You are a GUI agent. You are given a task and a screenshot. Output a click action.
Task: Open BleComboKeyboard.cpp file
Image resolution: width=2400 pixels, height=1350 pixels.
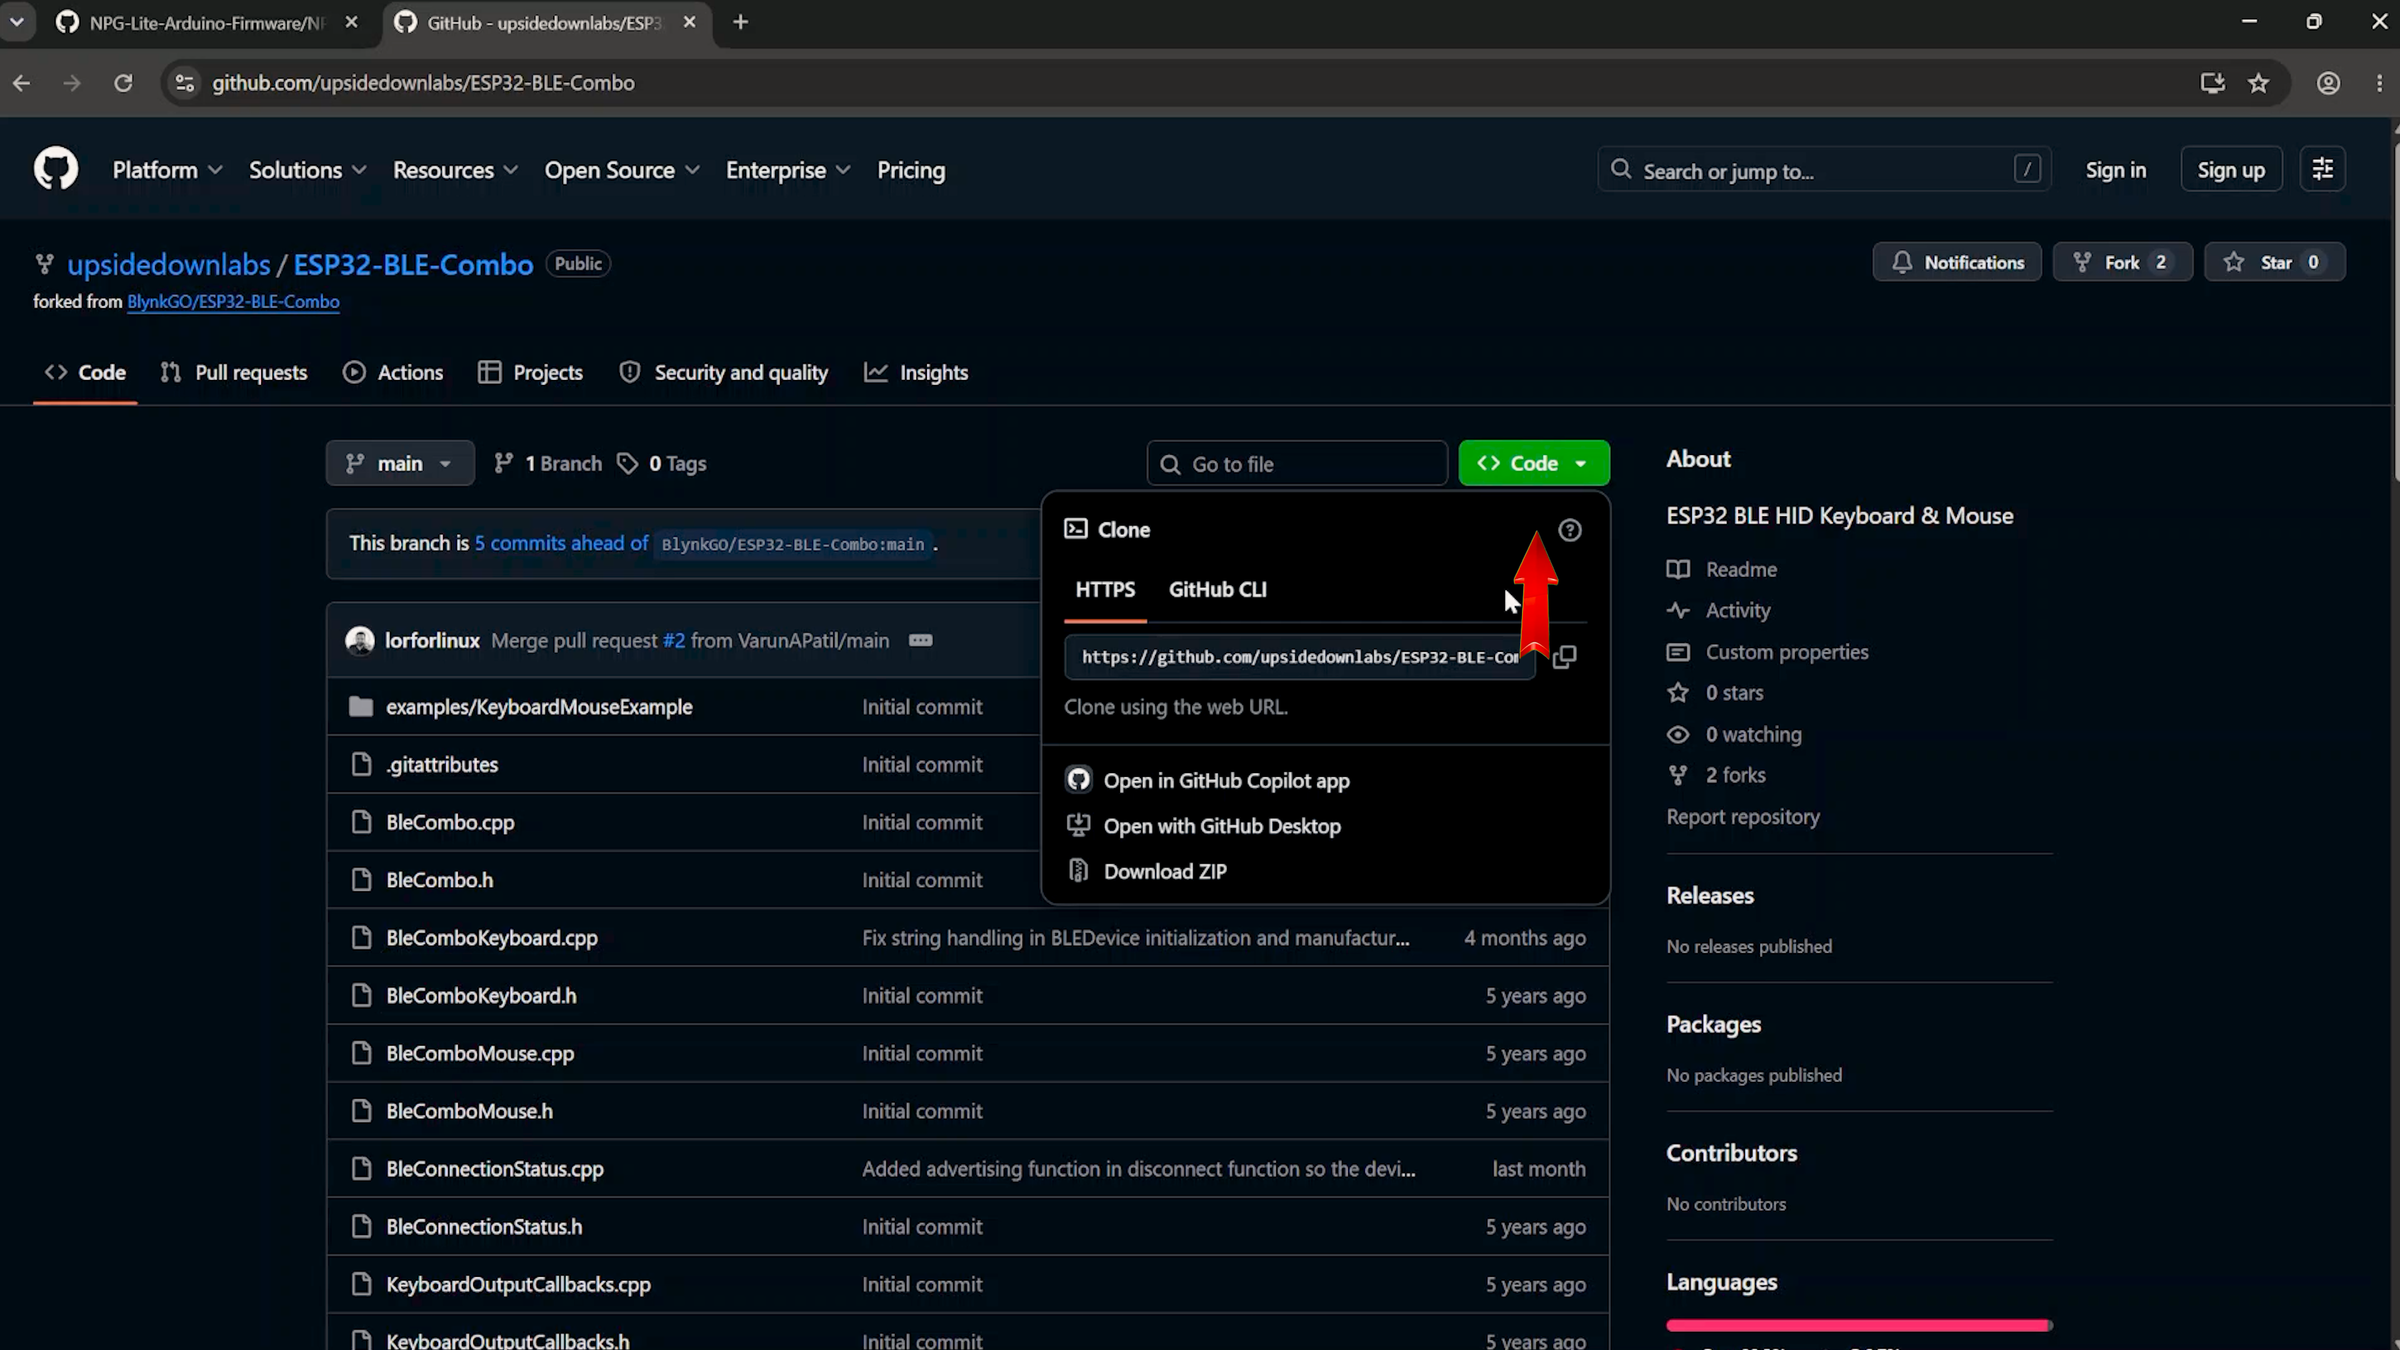pyautogui.click(x=492, y=938)
